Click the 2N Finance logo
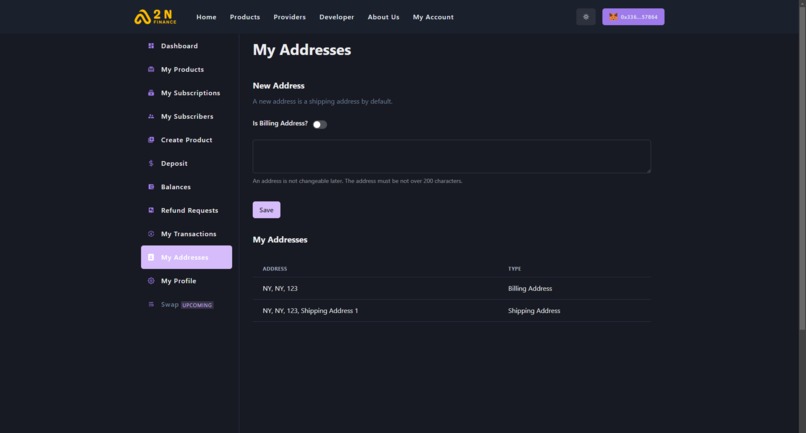This screenshot has width=806, height=433. (155, 17)
